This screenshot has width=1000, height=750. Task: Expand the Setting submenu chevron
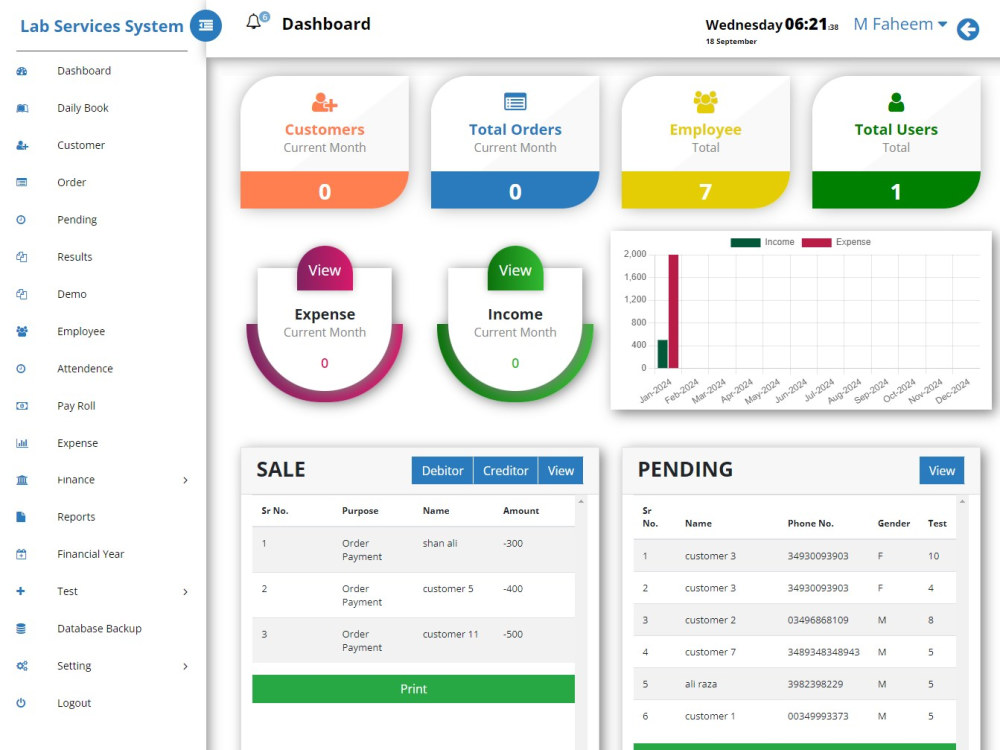pos(185,666)
